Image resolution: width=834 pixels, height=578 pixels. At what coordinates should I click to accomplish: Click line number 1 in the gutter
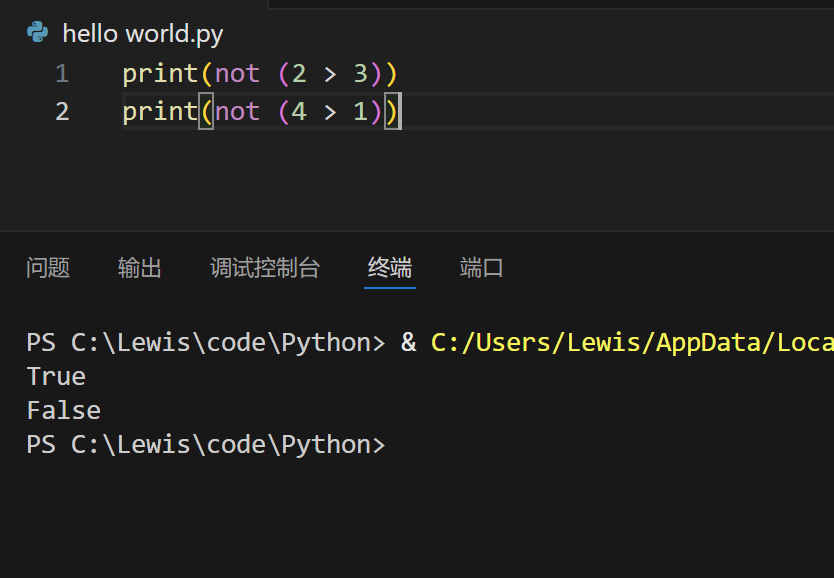62,74
